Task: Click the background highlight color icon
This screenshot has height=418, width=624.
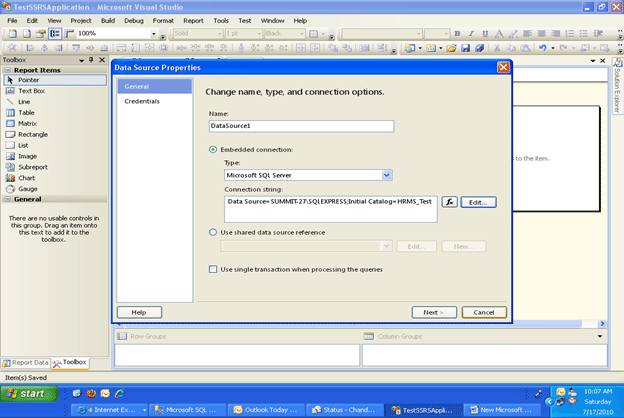Action: [x=513, y=34]
